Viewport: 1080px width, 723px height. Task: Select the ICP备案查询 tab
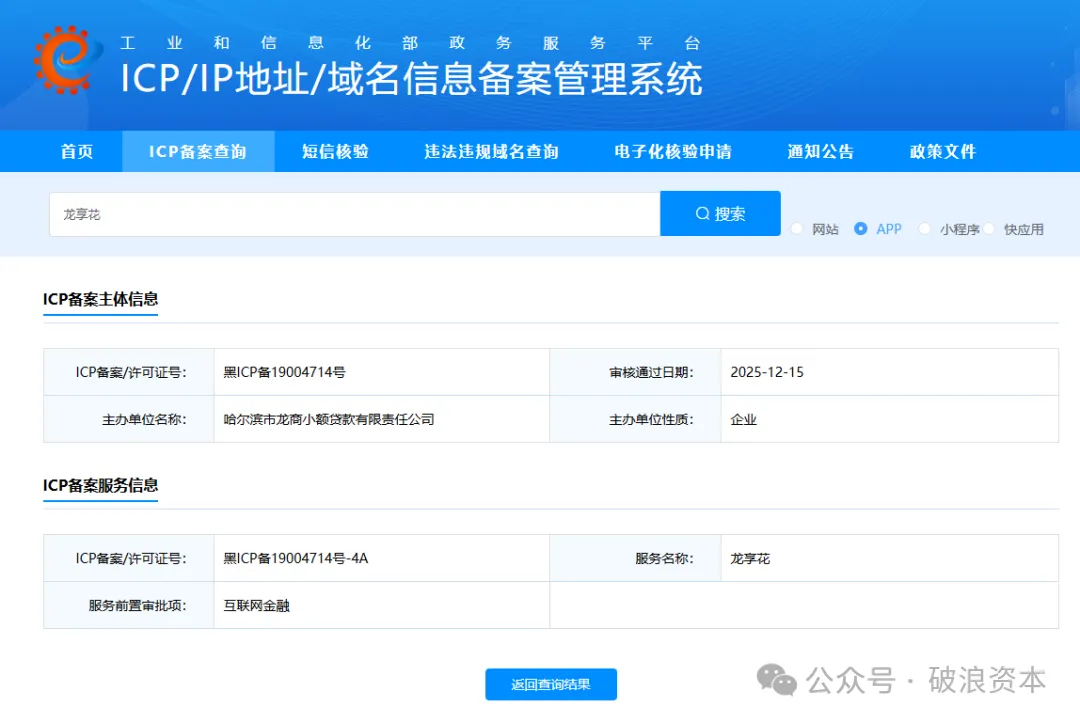[x=198, y=151]
